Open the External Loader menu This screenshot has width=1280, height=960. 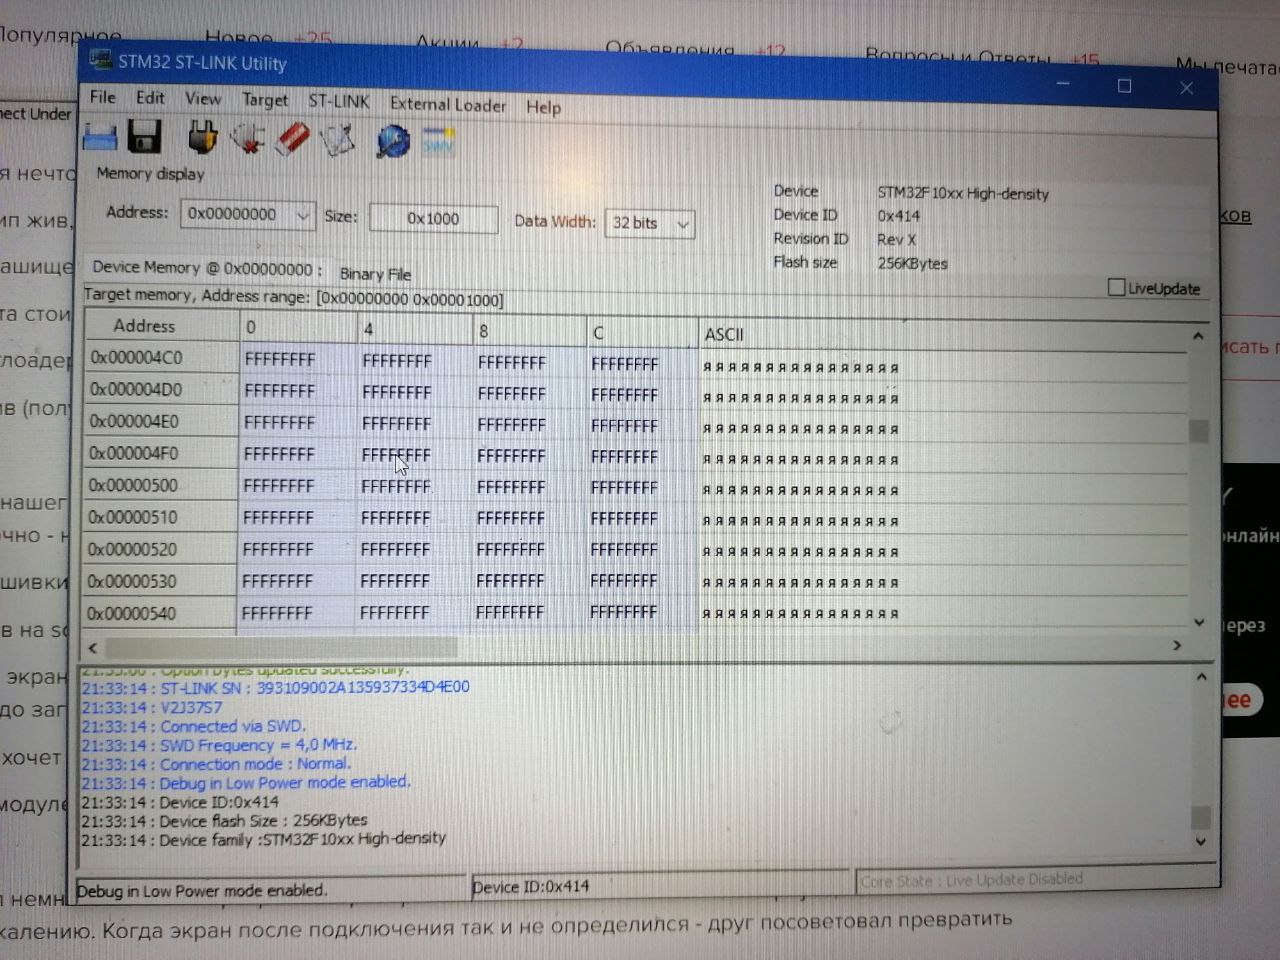(448, 104)
